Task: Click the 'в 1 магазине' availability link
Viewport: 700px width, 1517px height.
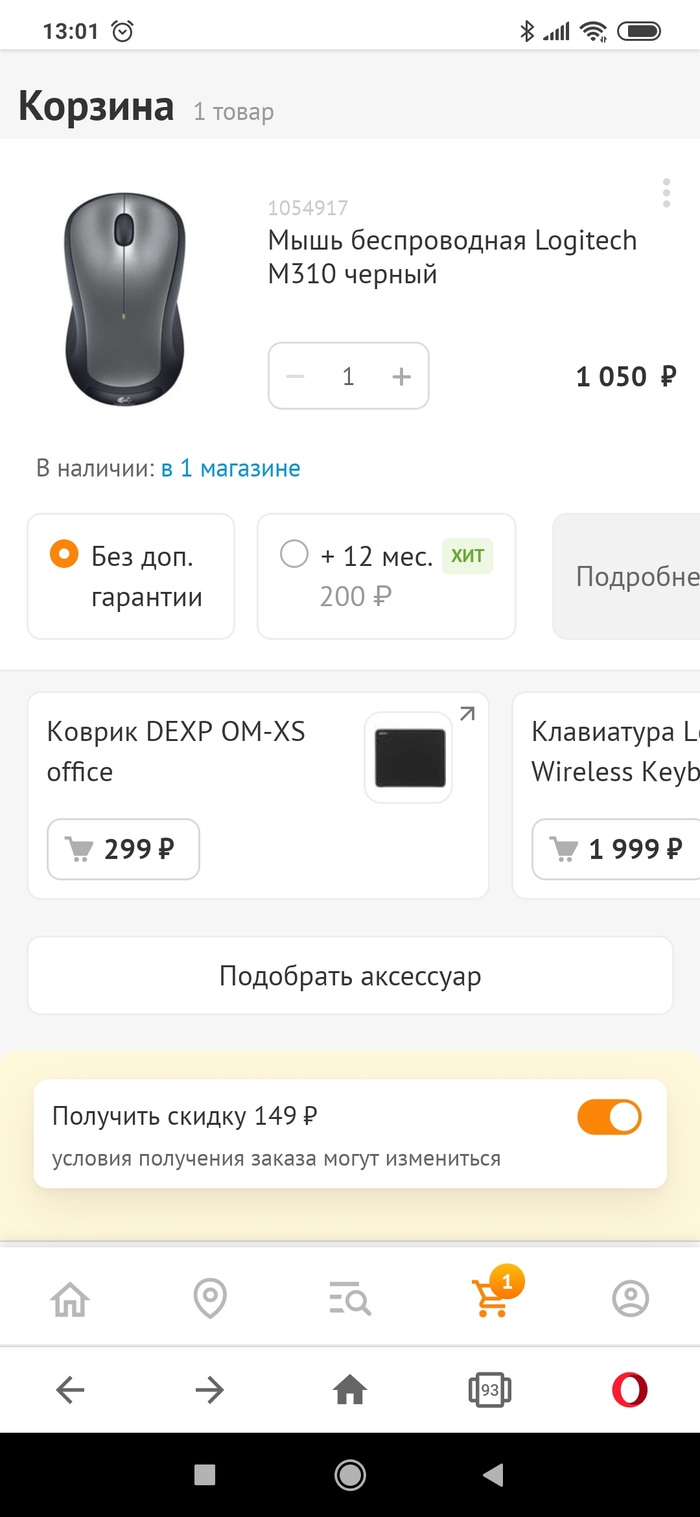Action: [x=231, y=468]
